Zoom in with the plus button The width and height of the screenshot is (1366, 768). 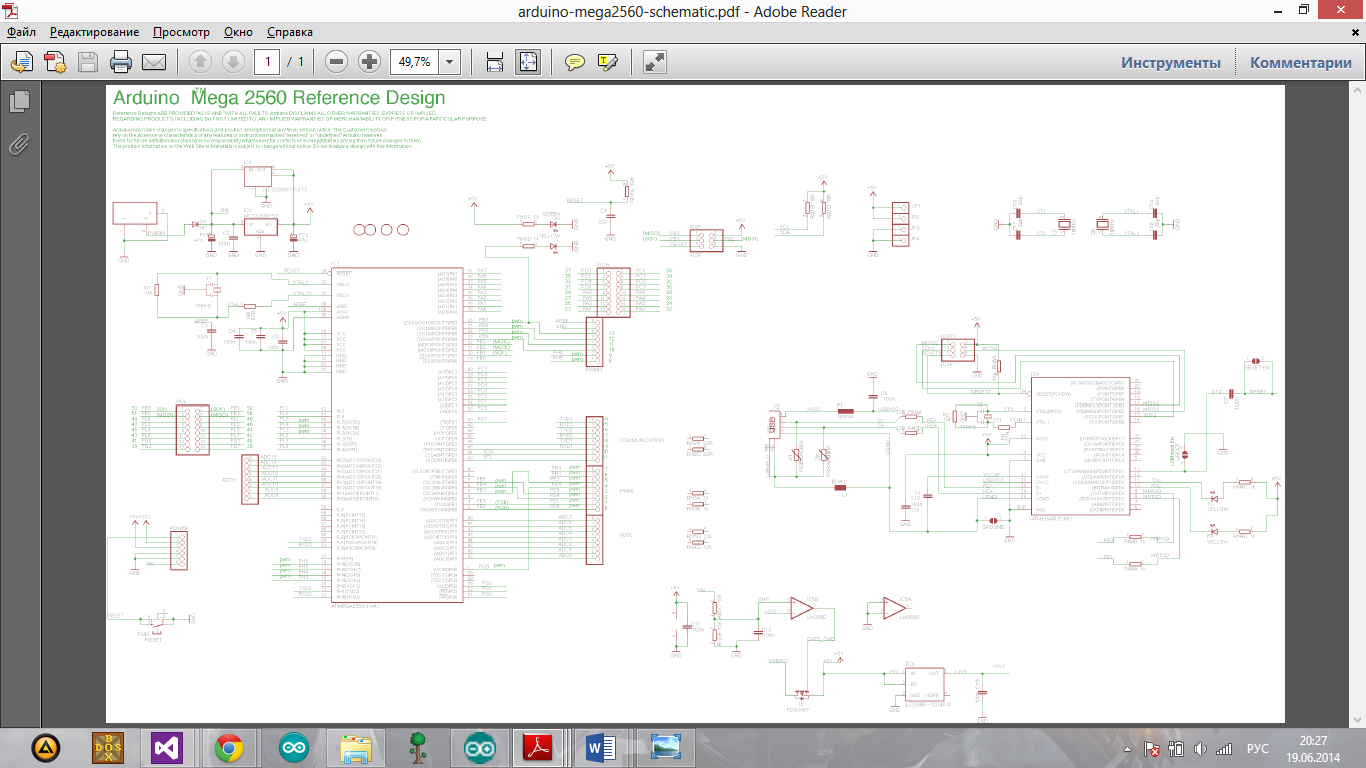click(x=370, y=62)
